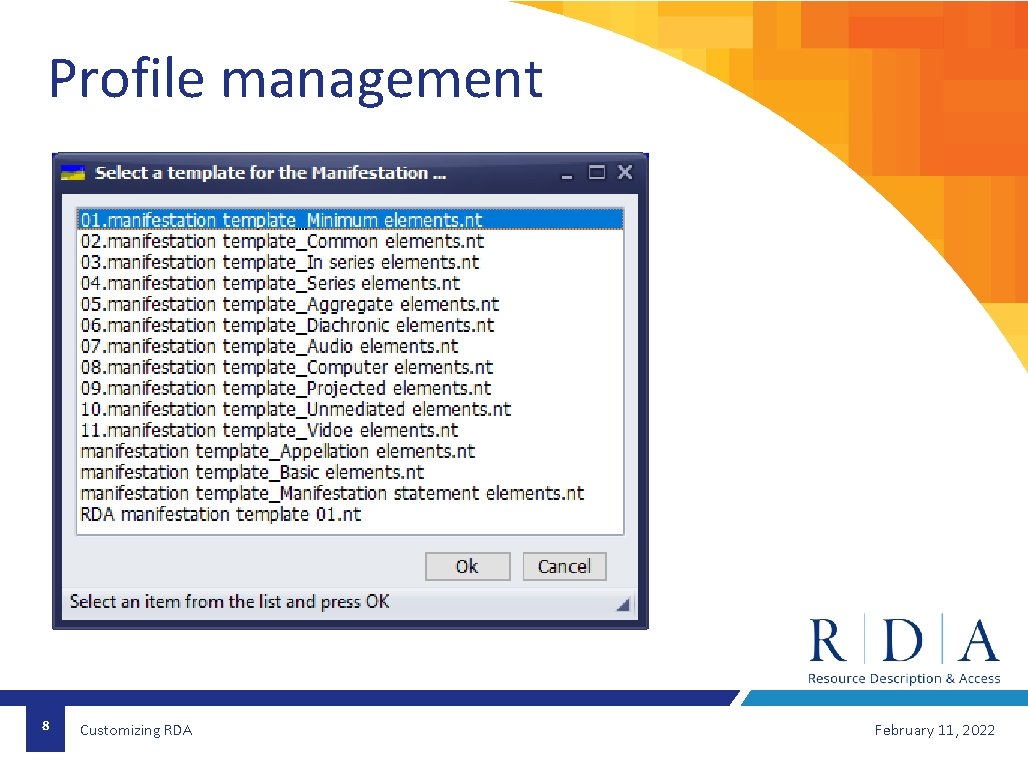The image size is (1028, 771).
Task: Click the resize grip in dialog status bar
Action: pyautogui.click(x=623, y=604)
